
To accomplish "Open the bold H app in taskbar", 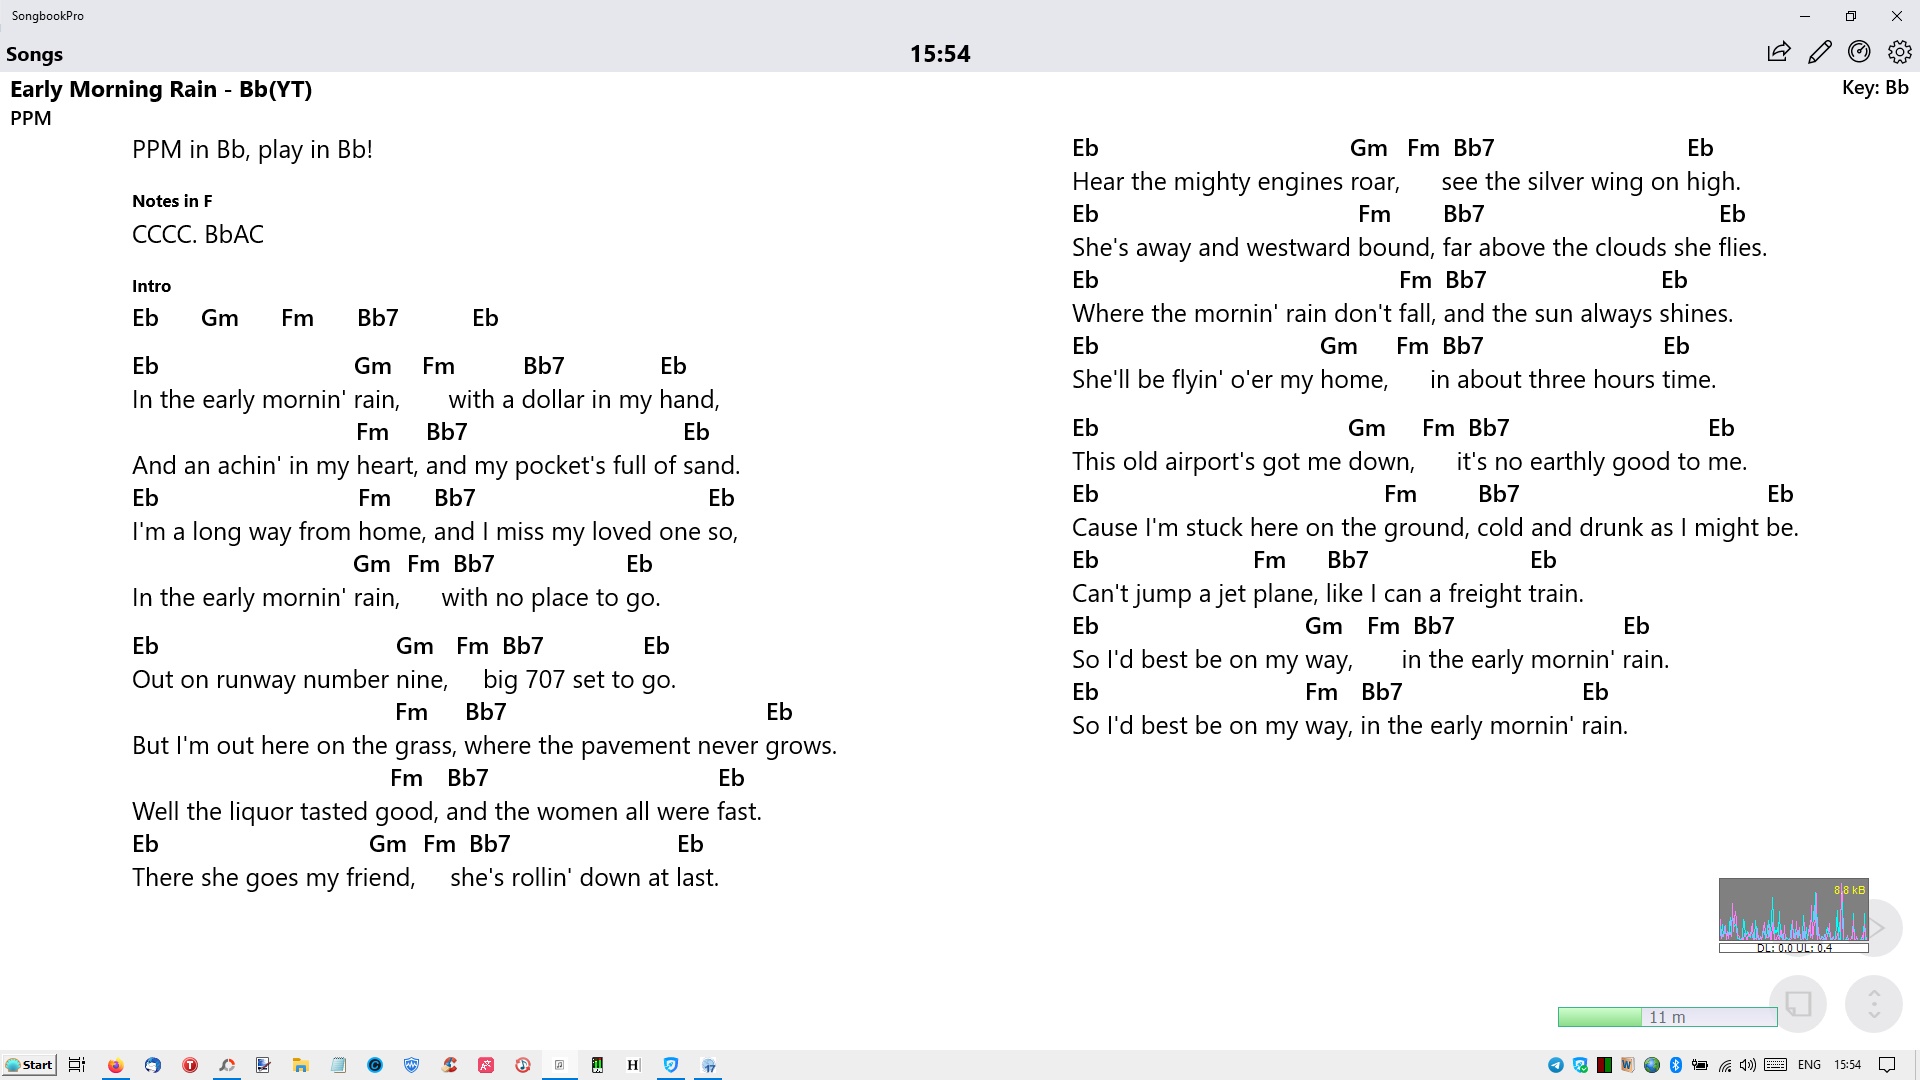I will [x=633, y=1065].
